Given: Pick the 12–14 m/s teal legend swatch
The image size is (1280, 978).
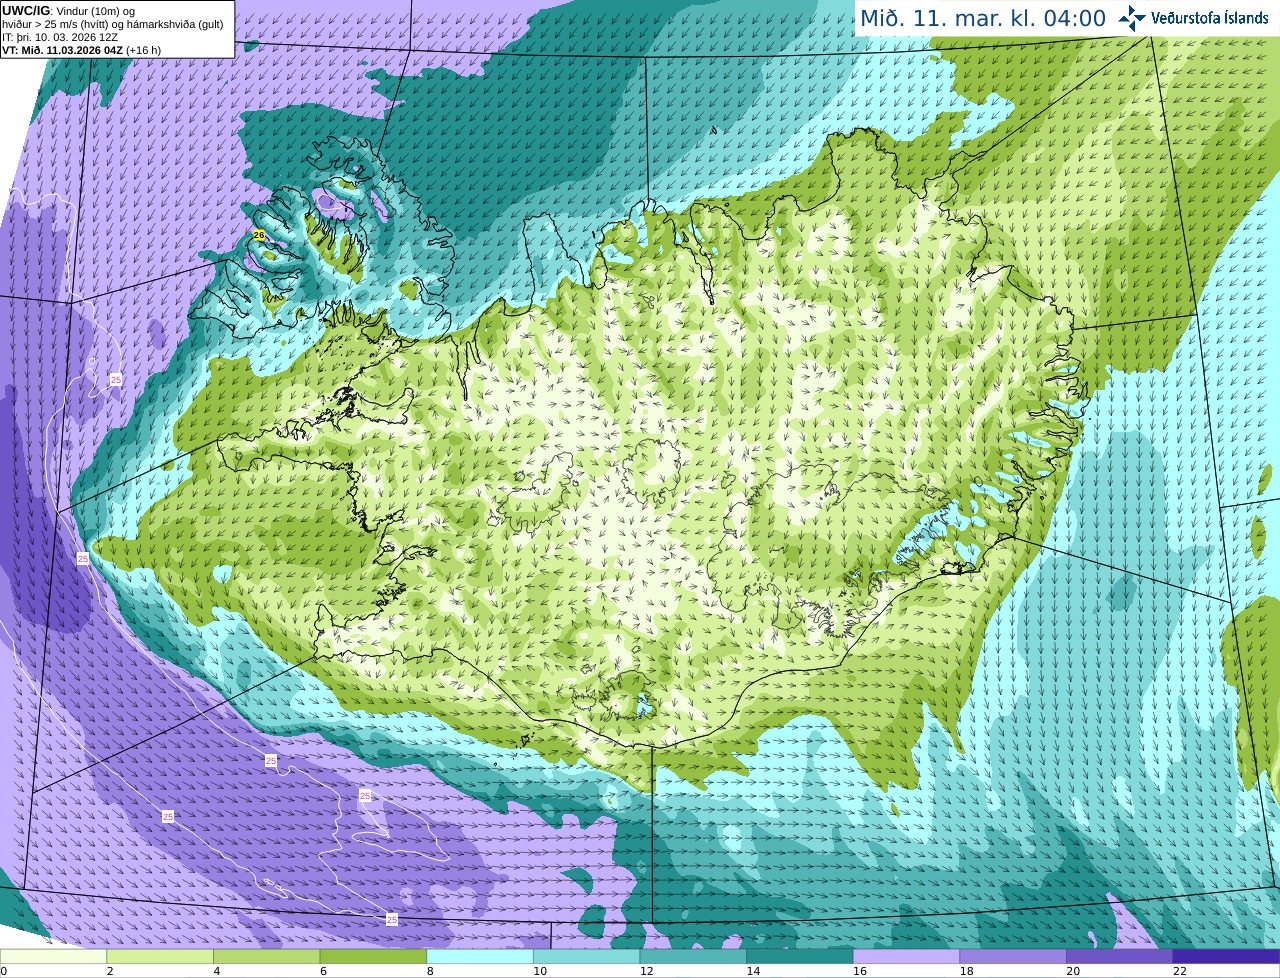Looking at the screenshot, I should coord(693,957).
